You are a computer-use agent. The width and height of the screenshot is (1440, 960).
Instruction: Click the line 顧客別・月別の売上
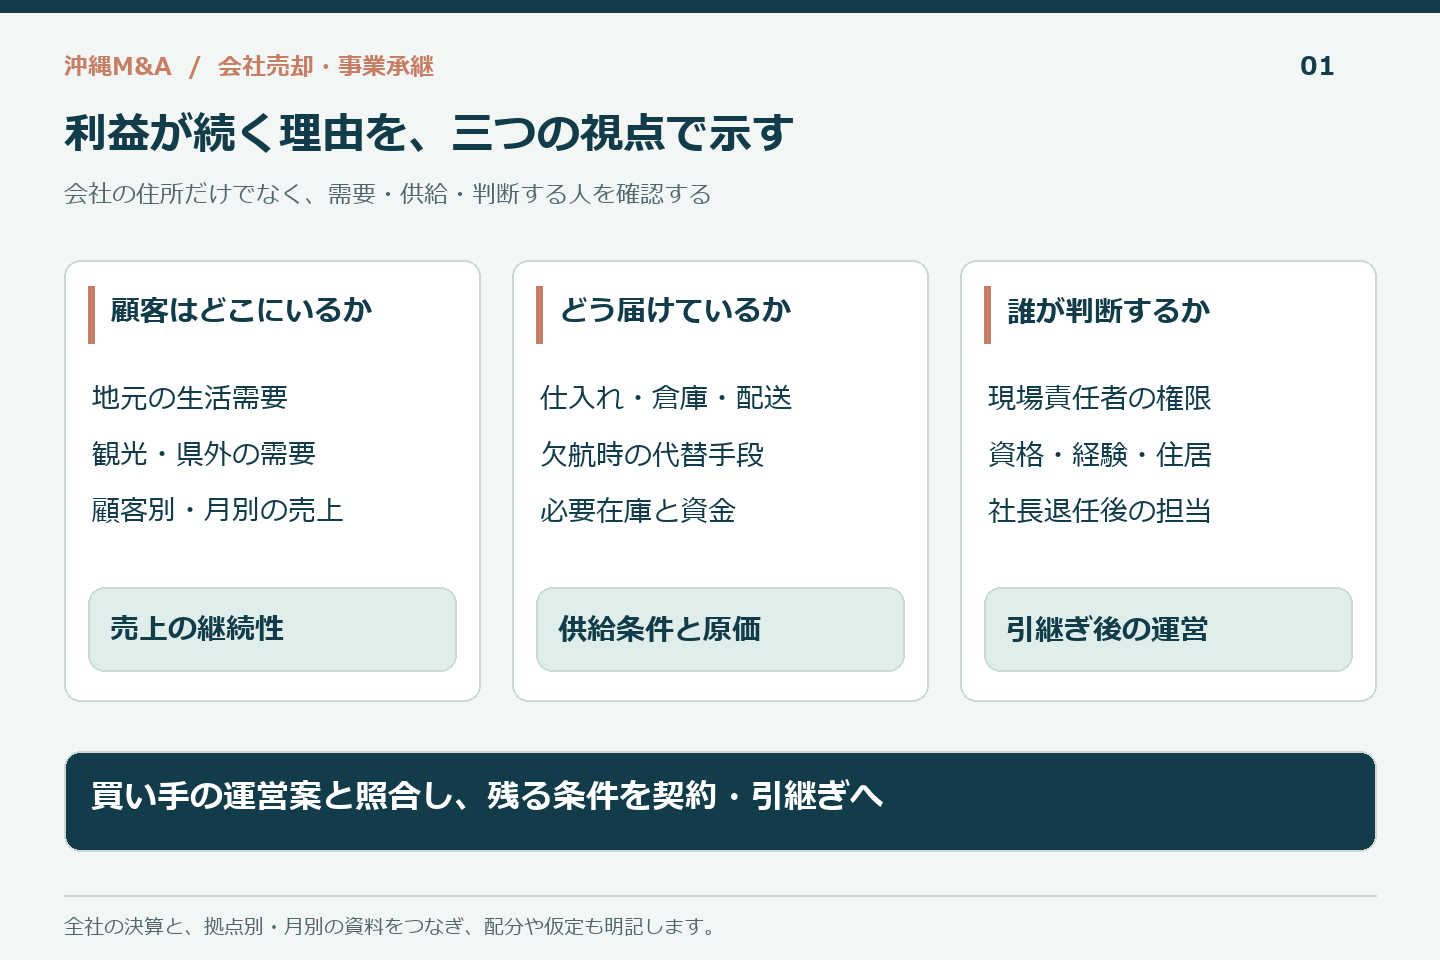[x=218, y=510]
